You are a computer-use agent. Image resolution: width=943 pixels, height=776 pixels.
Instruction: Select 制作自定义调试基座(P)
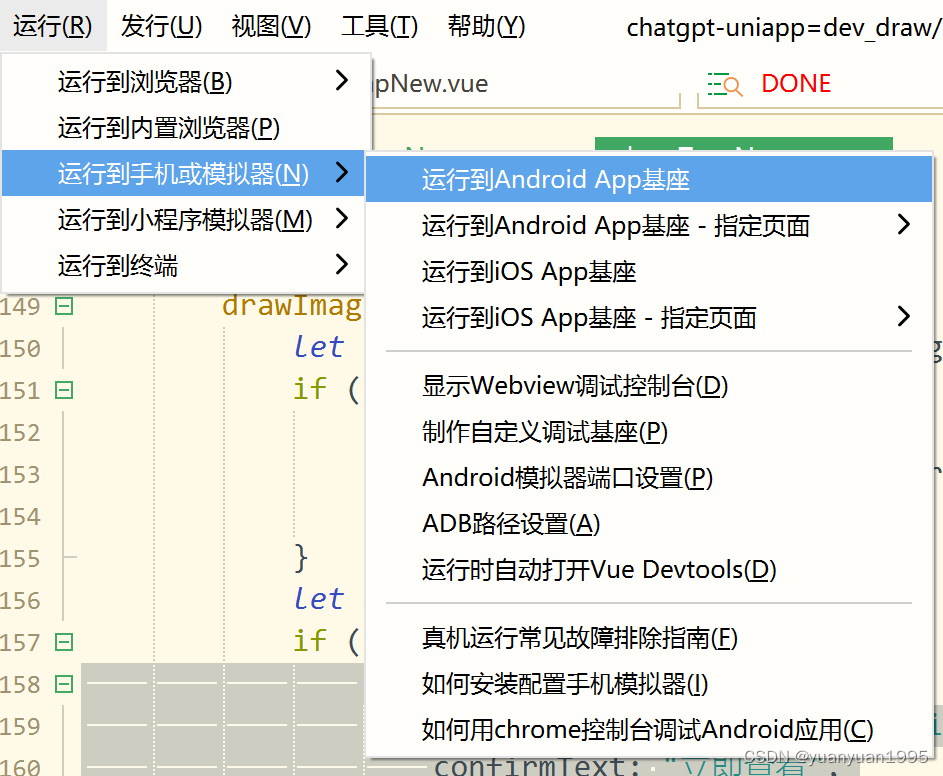(x=649, y=431)
